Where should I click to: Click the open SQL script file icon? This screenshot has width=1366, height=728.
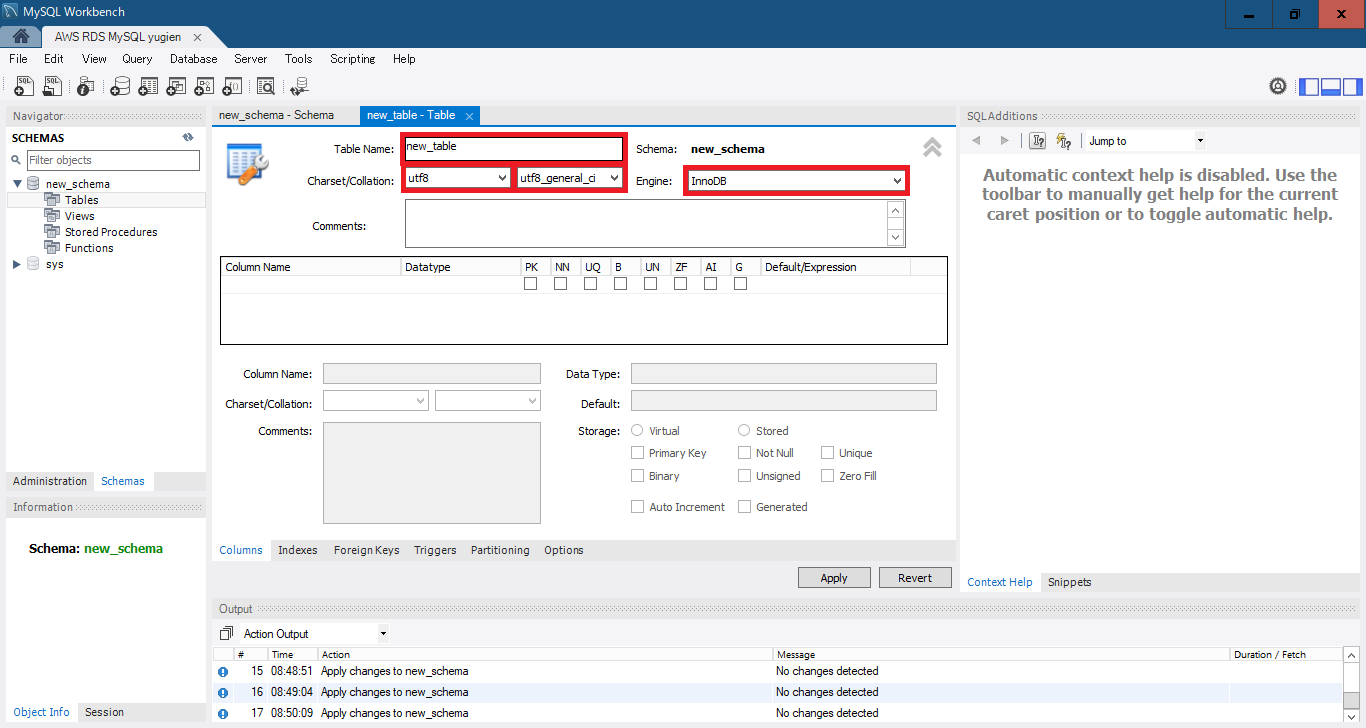point(52,87)
